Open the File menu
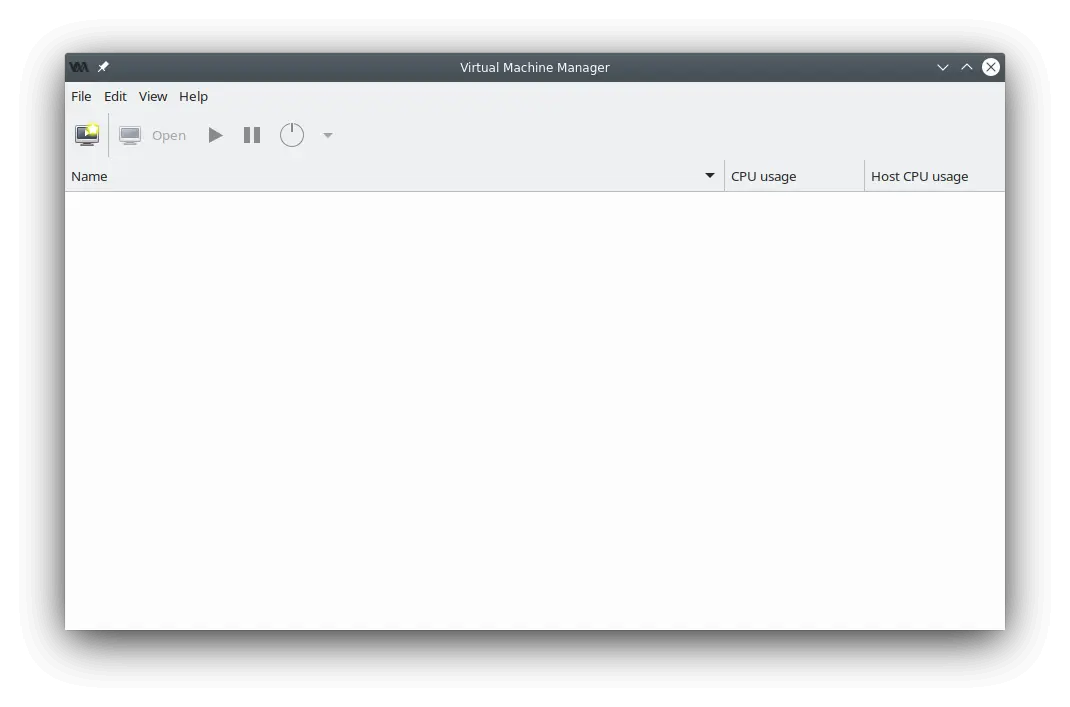Image resolution: width=1070 pixels, height=707 pixels. 81,96
